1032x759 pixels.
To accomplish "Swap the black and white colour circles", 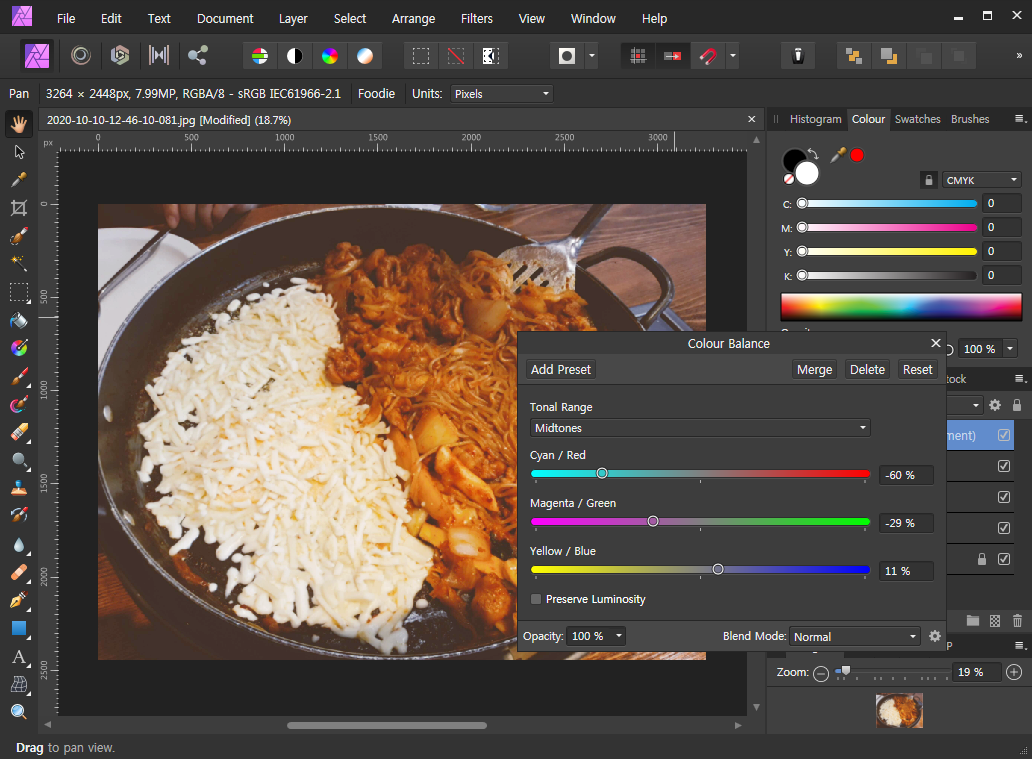I will pos(813,154).
